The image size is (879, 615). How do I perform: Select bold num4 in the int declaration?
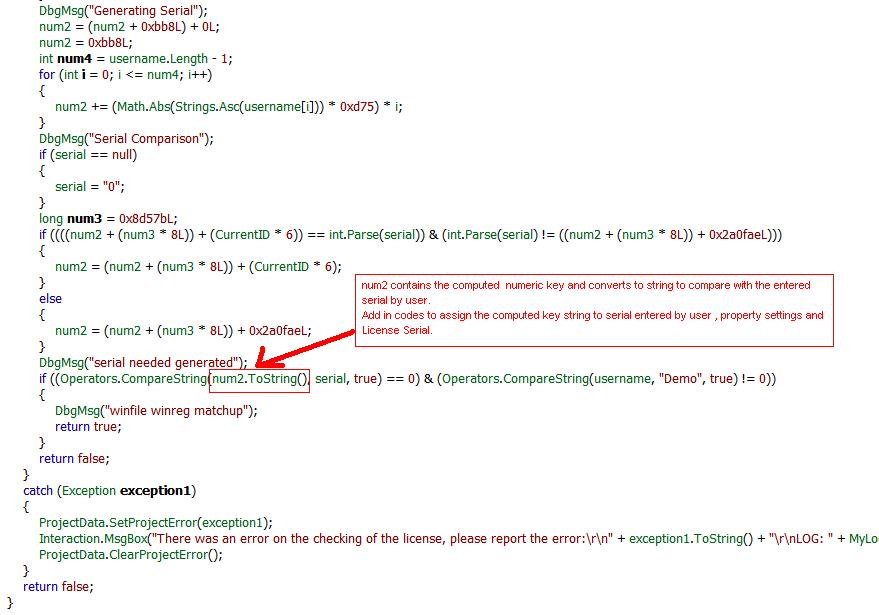[x=74, y=59]
